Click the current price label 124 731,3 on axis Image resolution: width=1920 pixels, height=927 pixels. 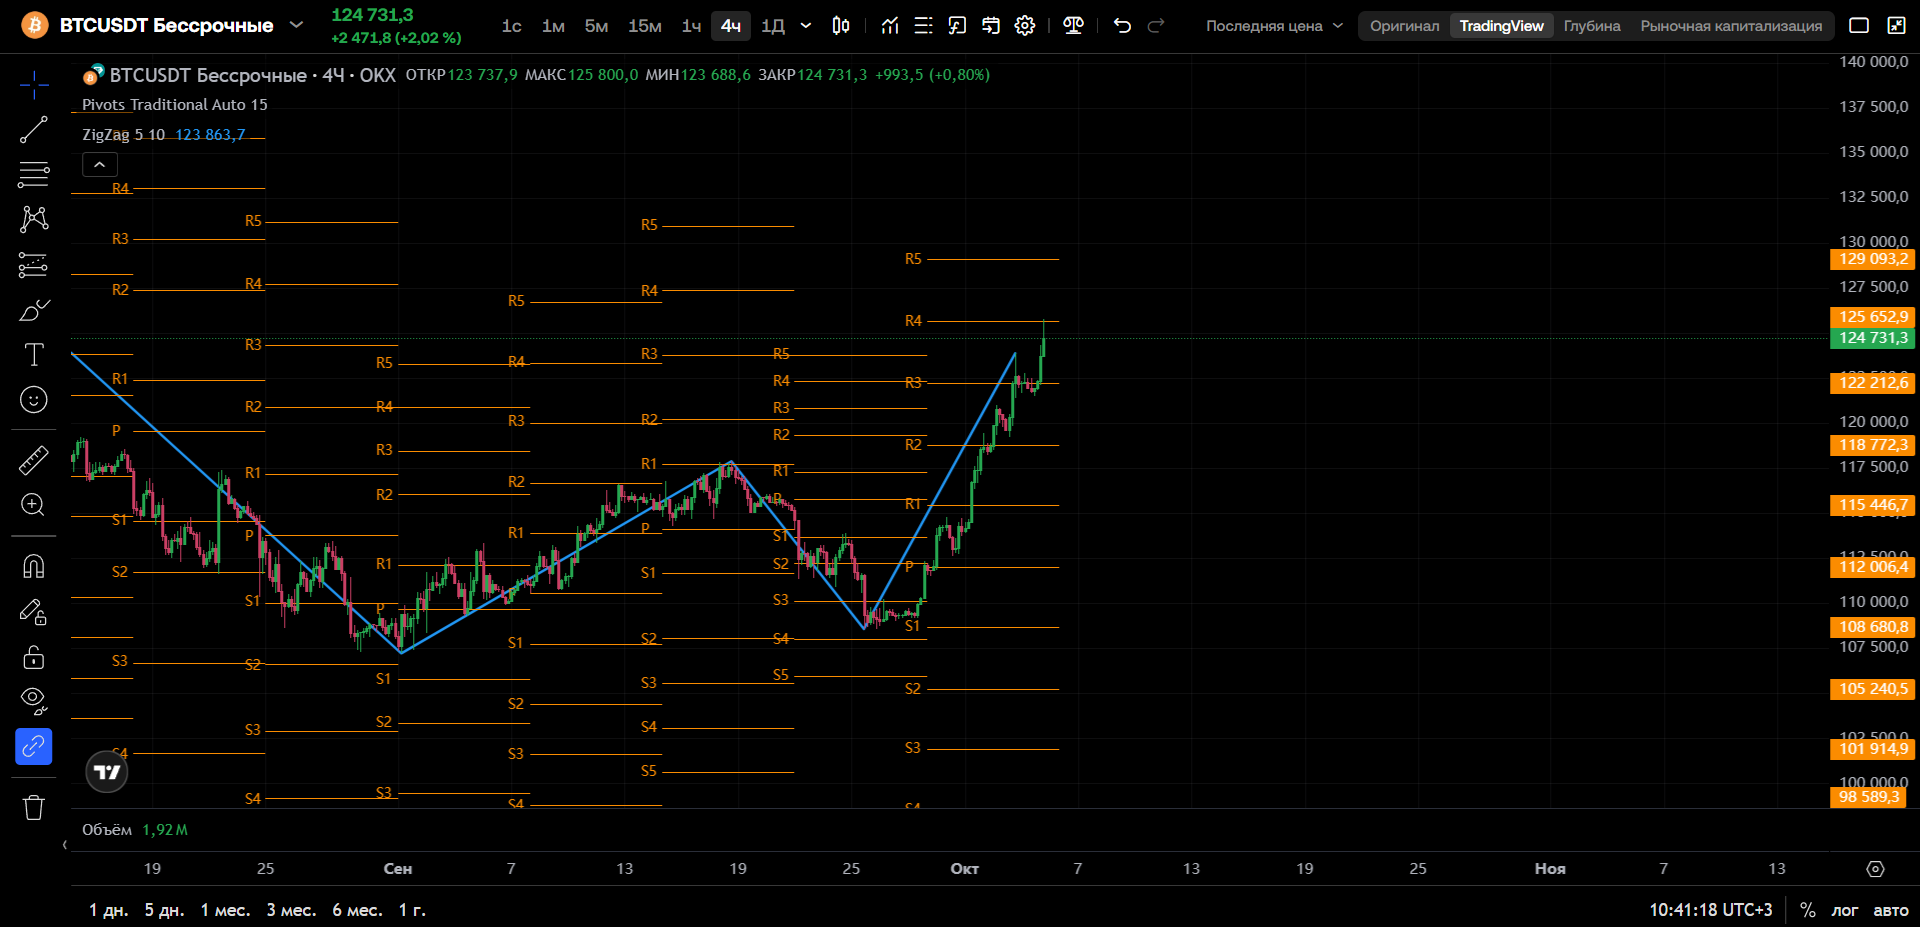click(1873, 338)
